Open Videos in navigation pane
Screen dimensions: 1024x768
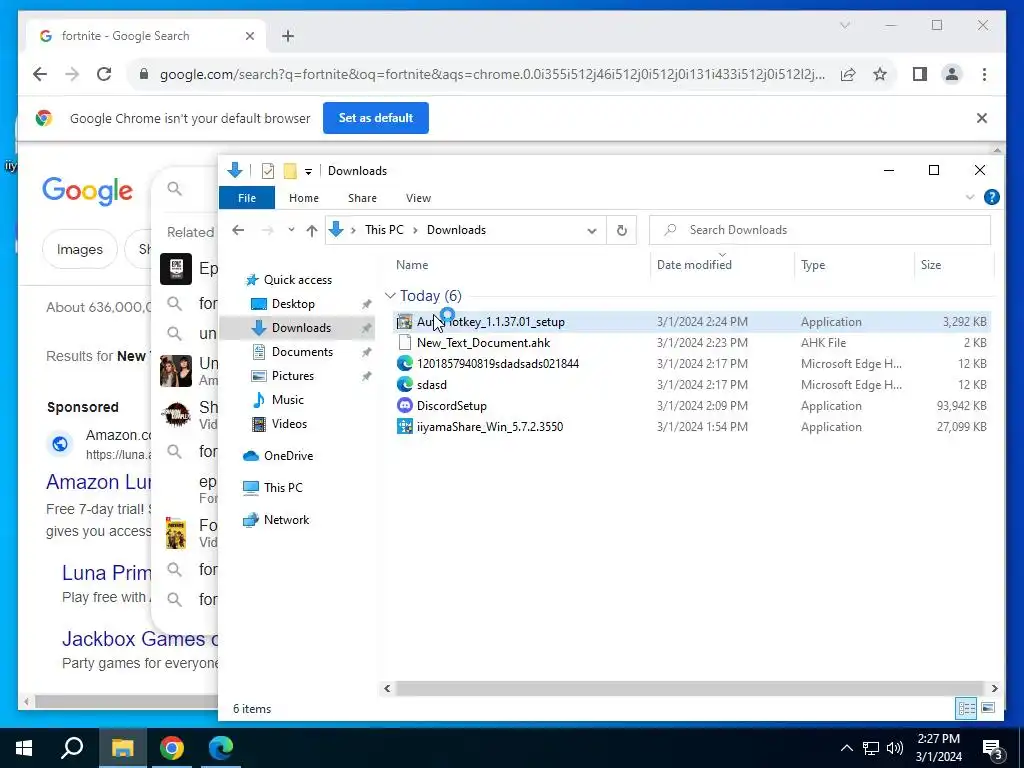pos(289,424)
